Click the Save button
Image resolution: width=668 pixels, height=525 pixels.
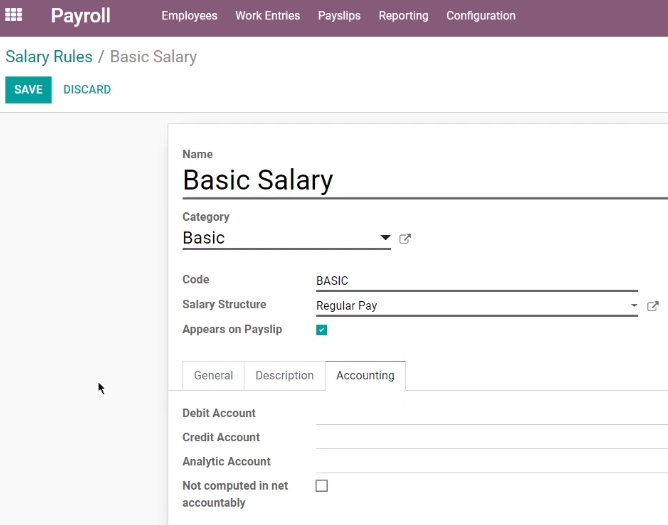29,90
